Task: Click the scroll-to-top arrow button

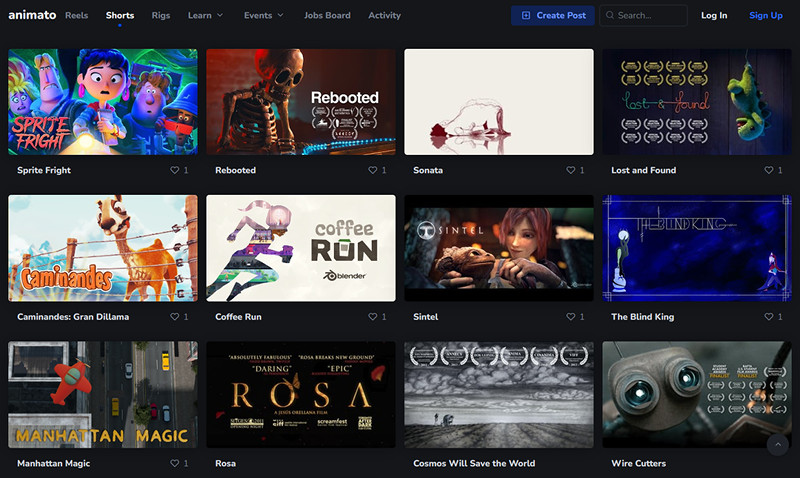Action: pos(777,444)
